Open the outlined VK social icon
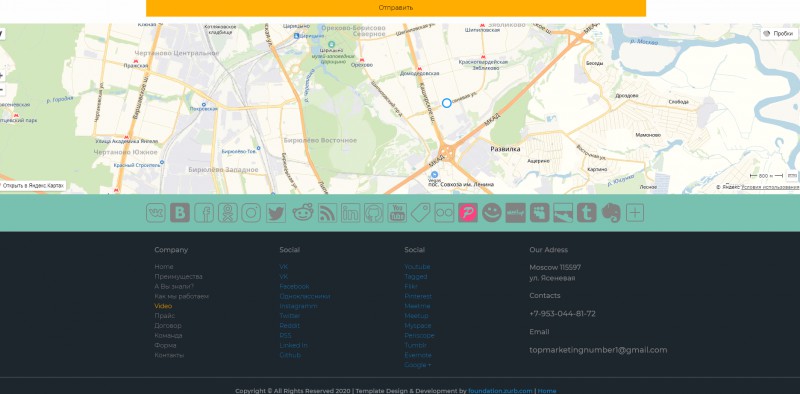Screen dimensions: 800x394 tap(156, 213)
